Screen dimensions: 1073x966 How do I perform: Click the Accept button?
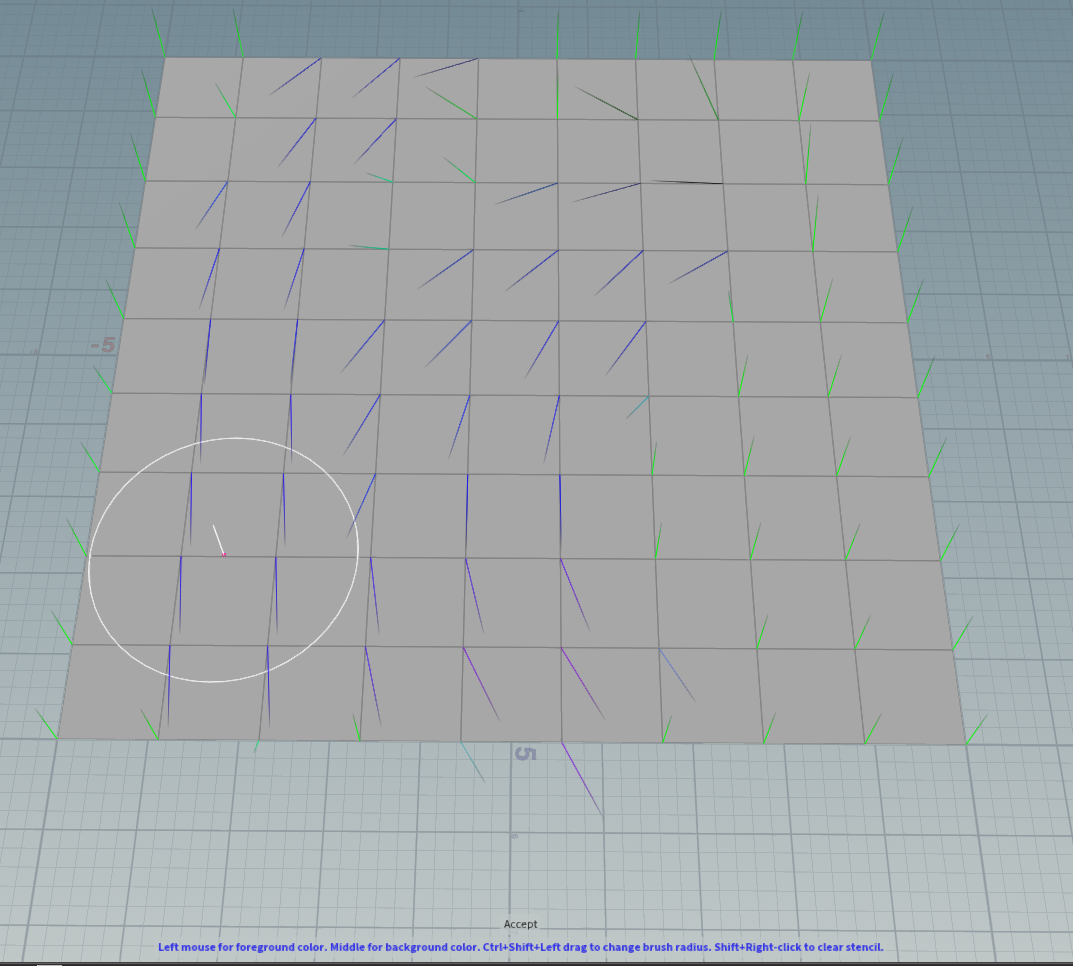520,924
